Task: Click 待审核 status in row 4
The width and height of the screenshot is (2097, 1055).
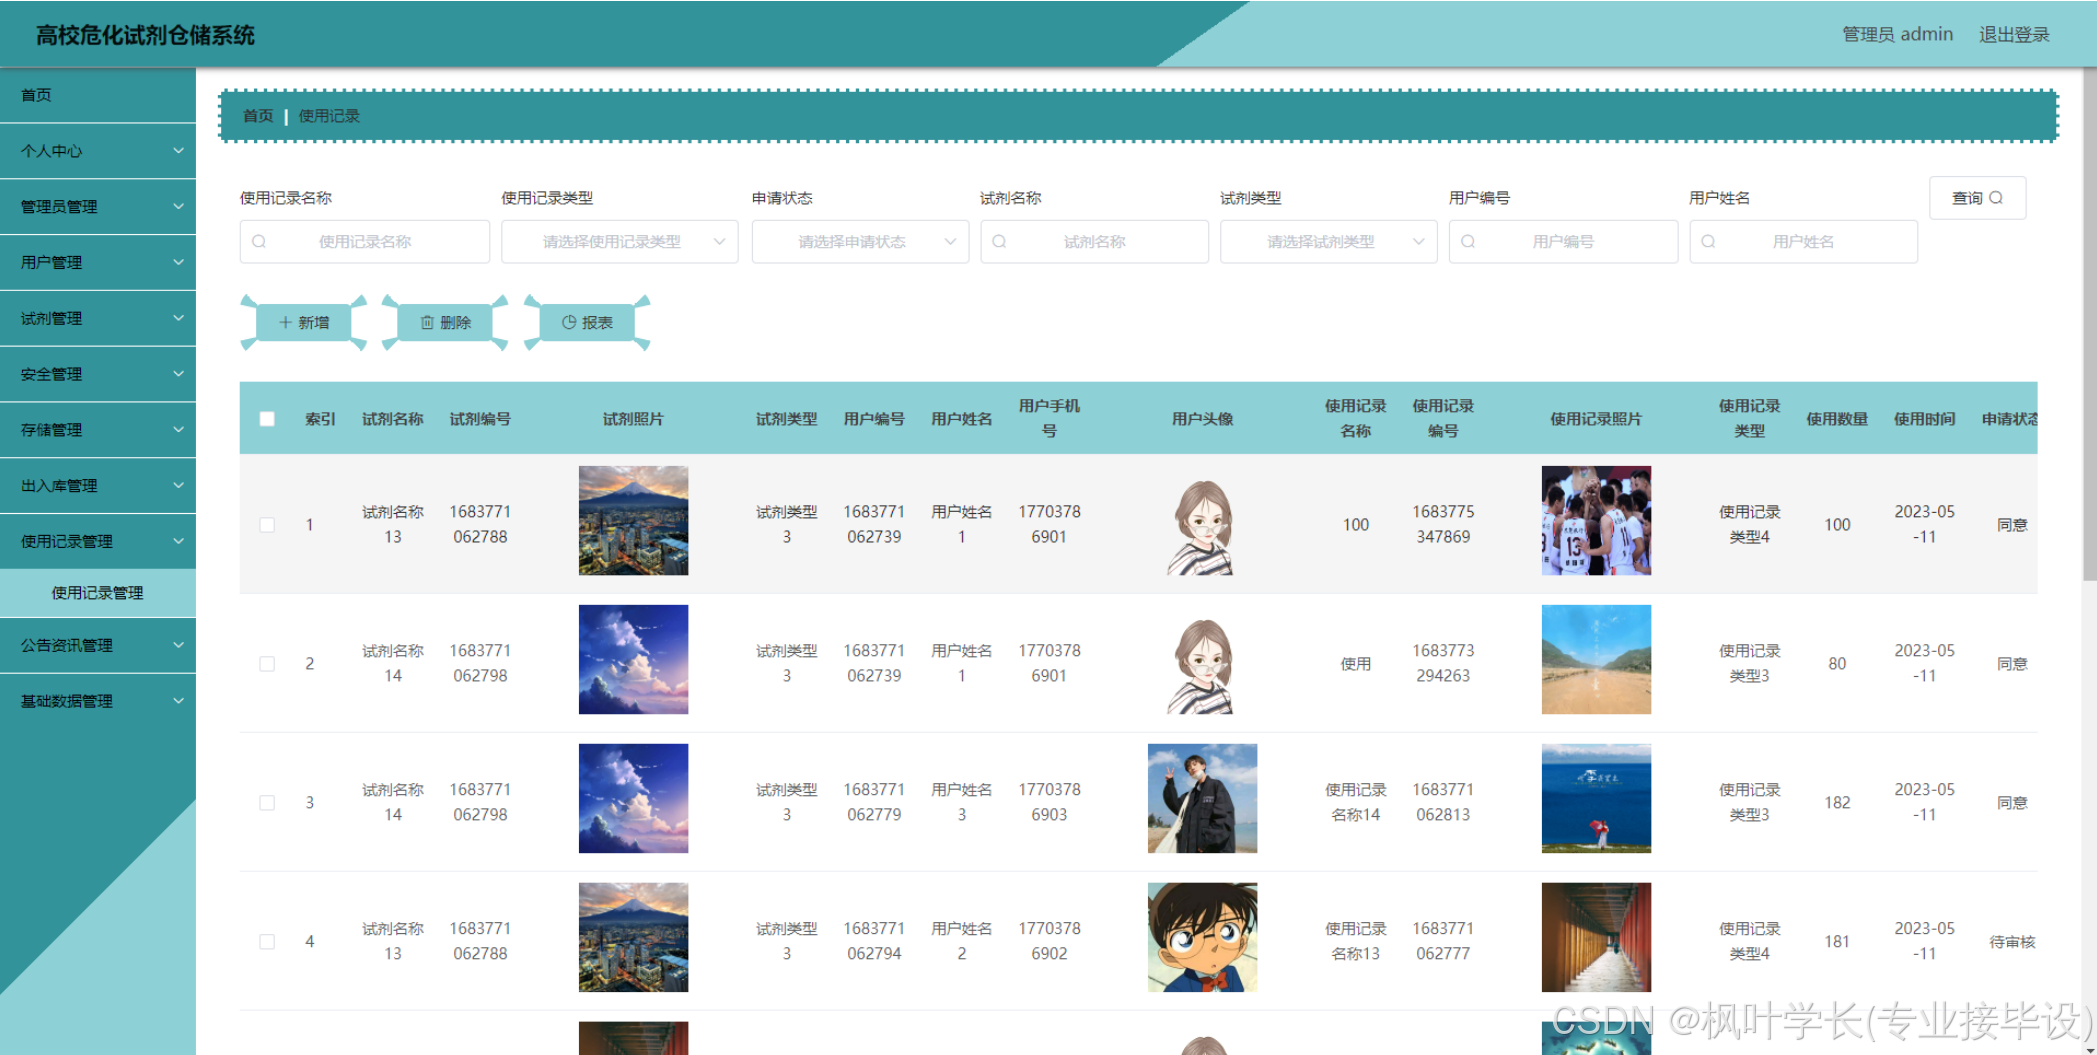Action: [x=2012, y=942]
